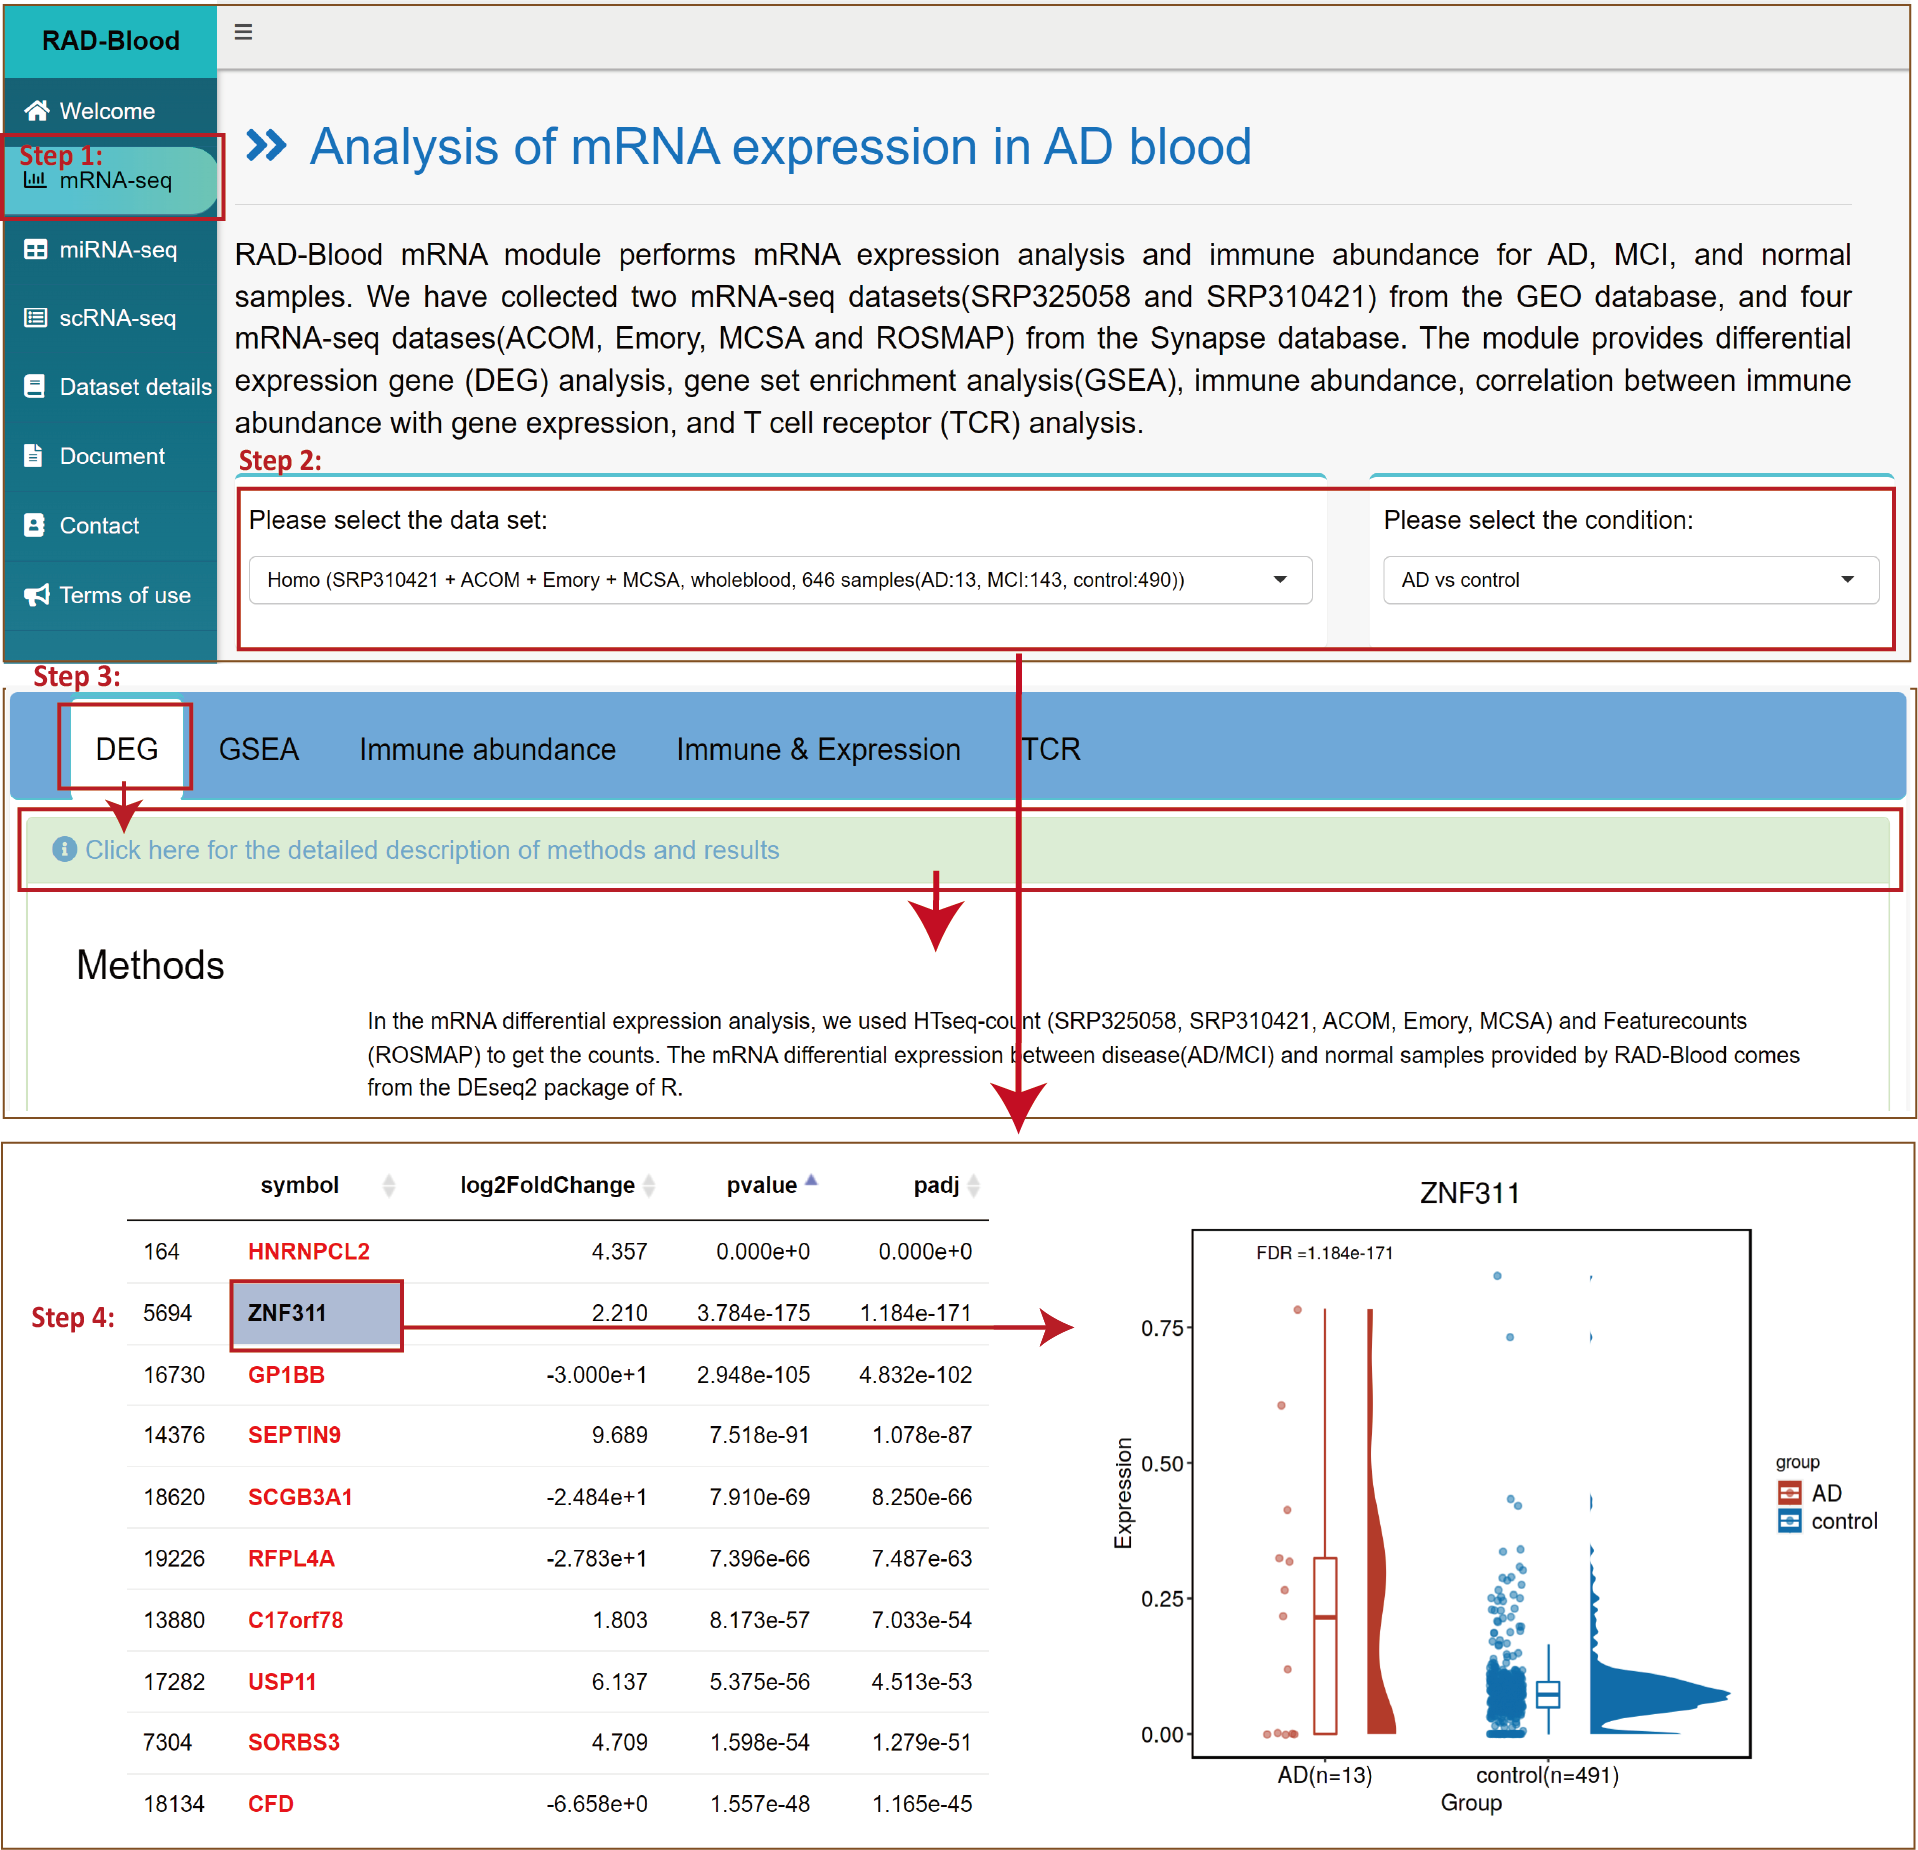Open the Immune & Expression tab

point(818,749)
